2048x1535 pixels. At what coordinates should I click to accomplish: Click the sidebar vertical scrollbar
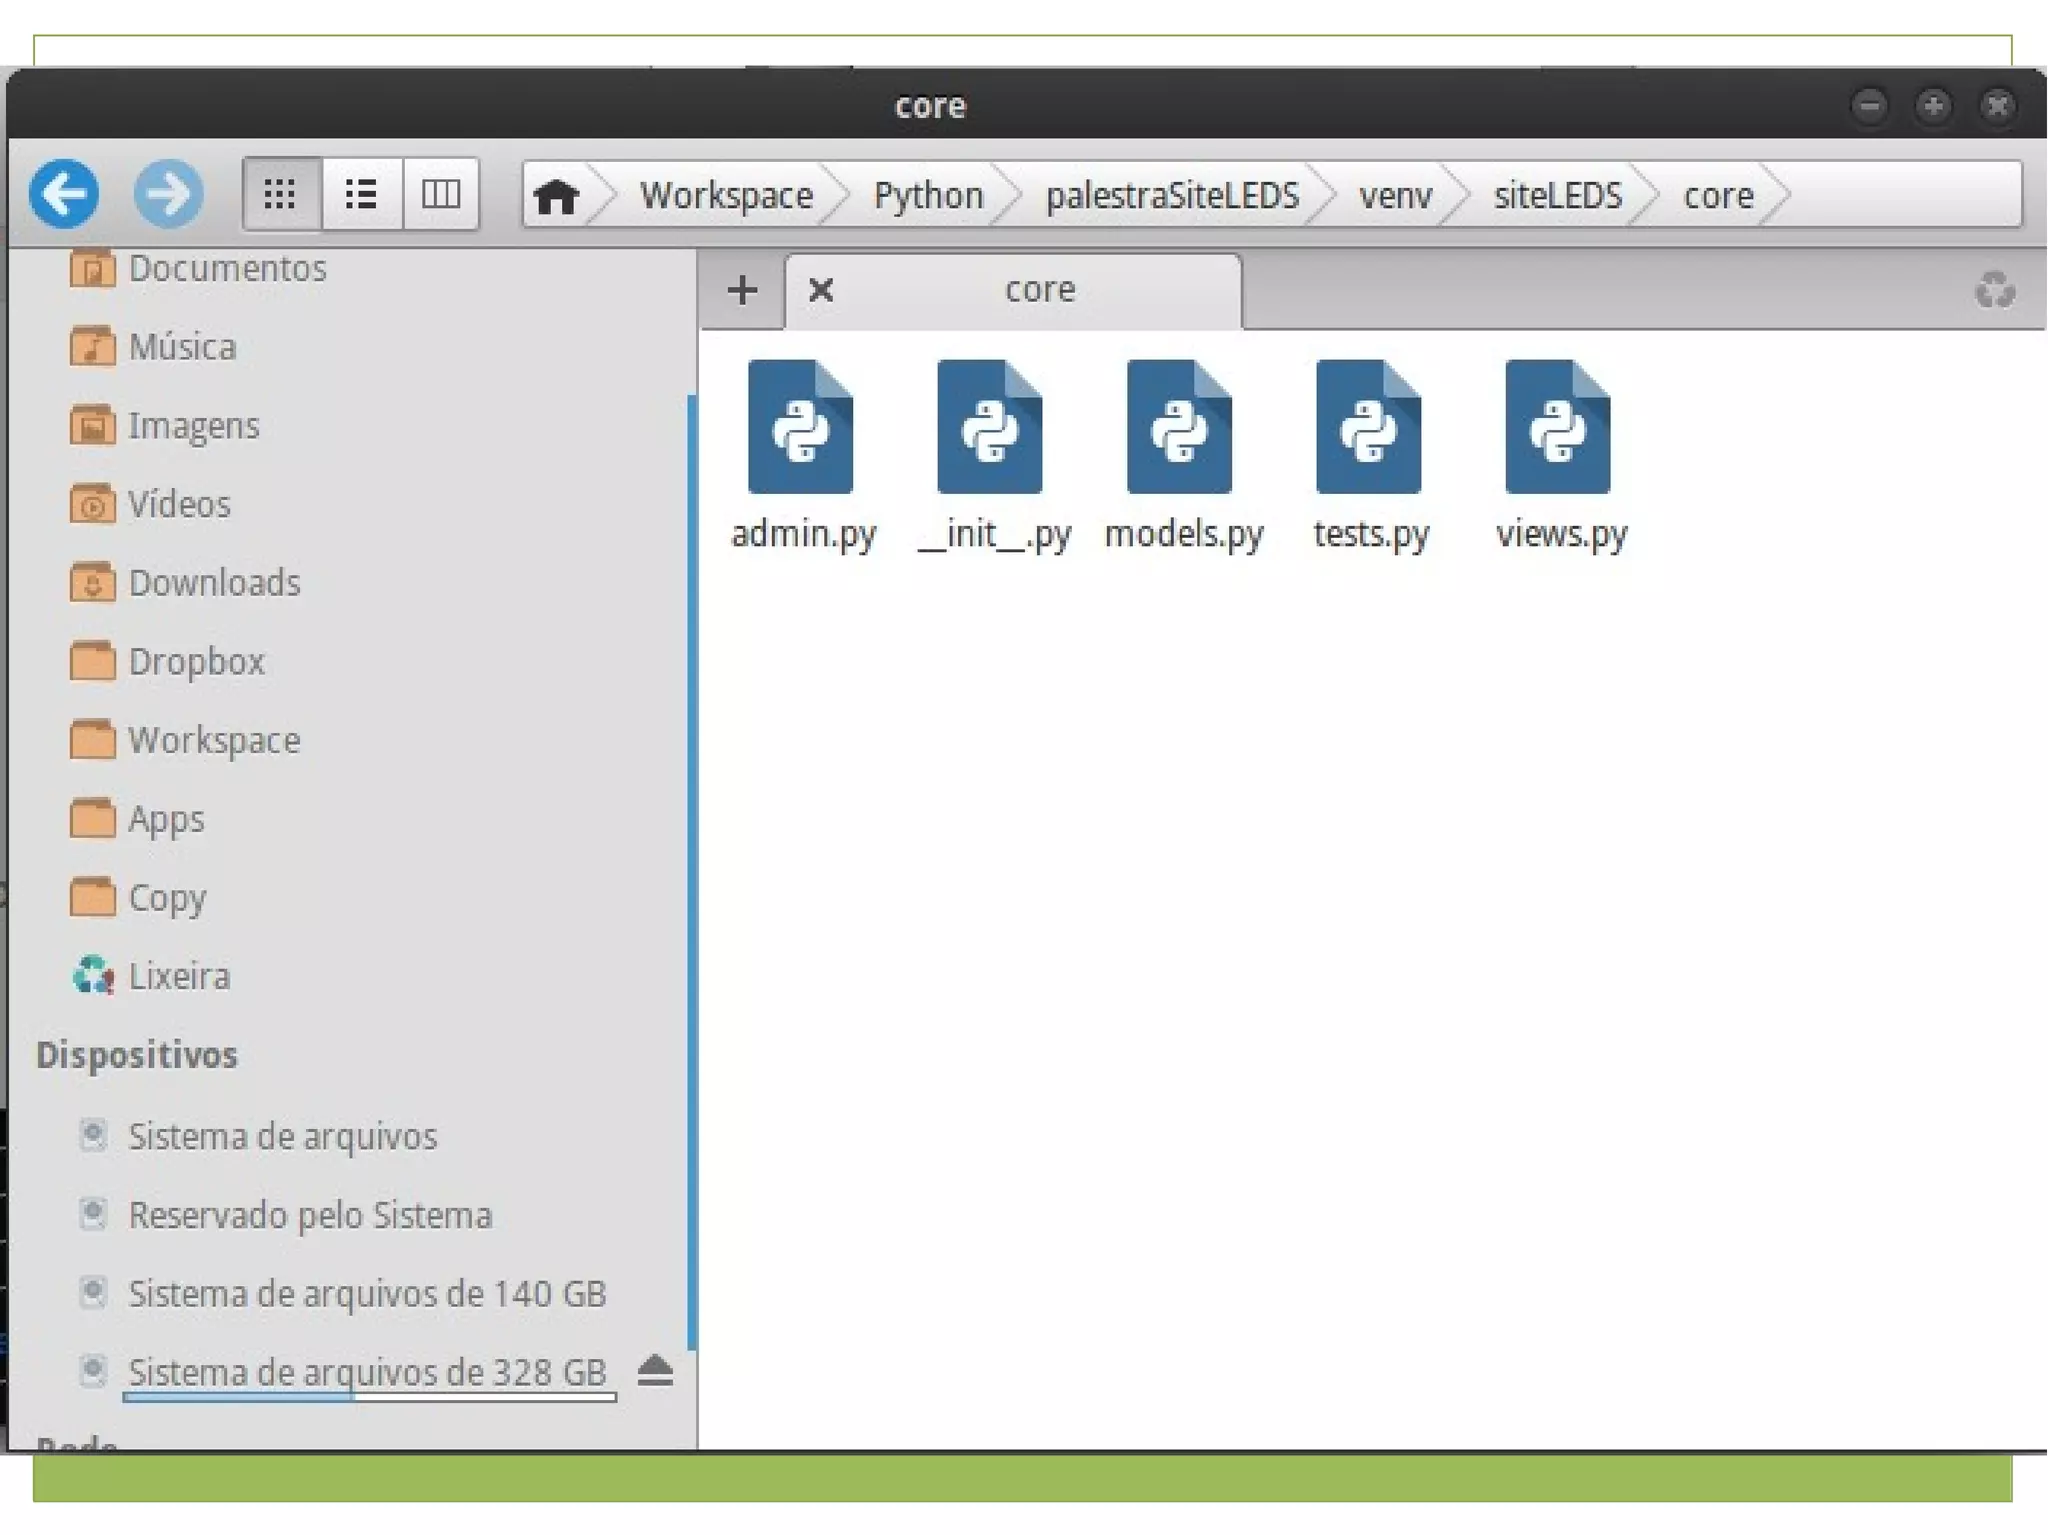tap(691, 870)
